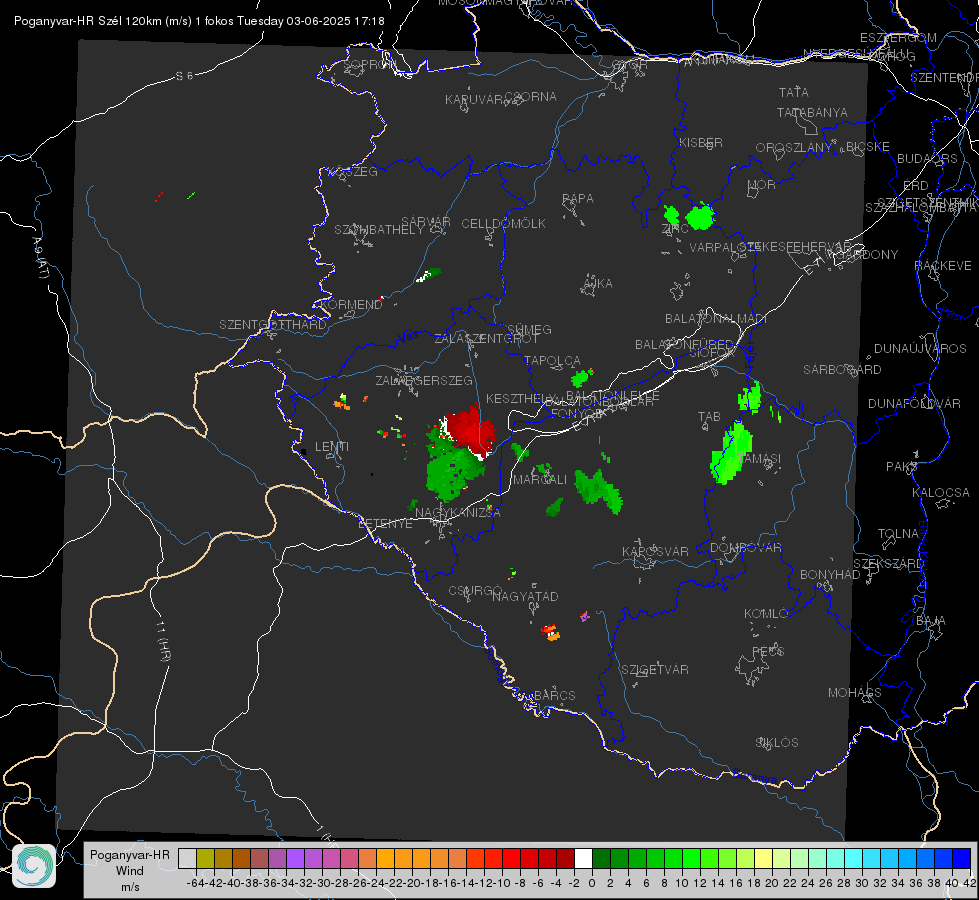The image size is (979, 900).
Task: Click the KALOCSA city label
Action: [941, 493]
